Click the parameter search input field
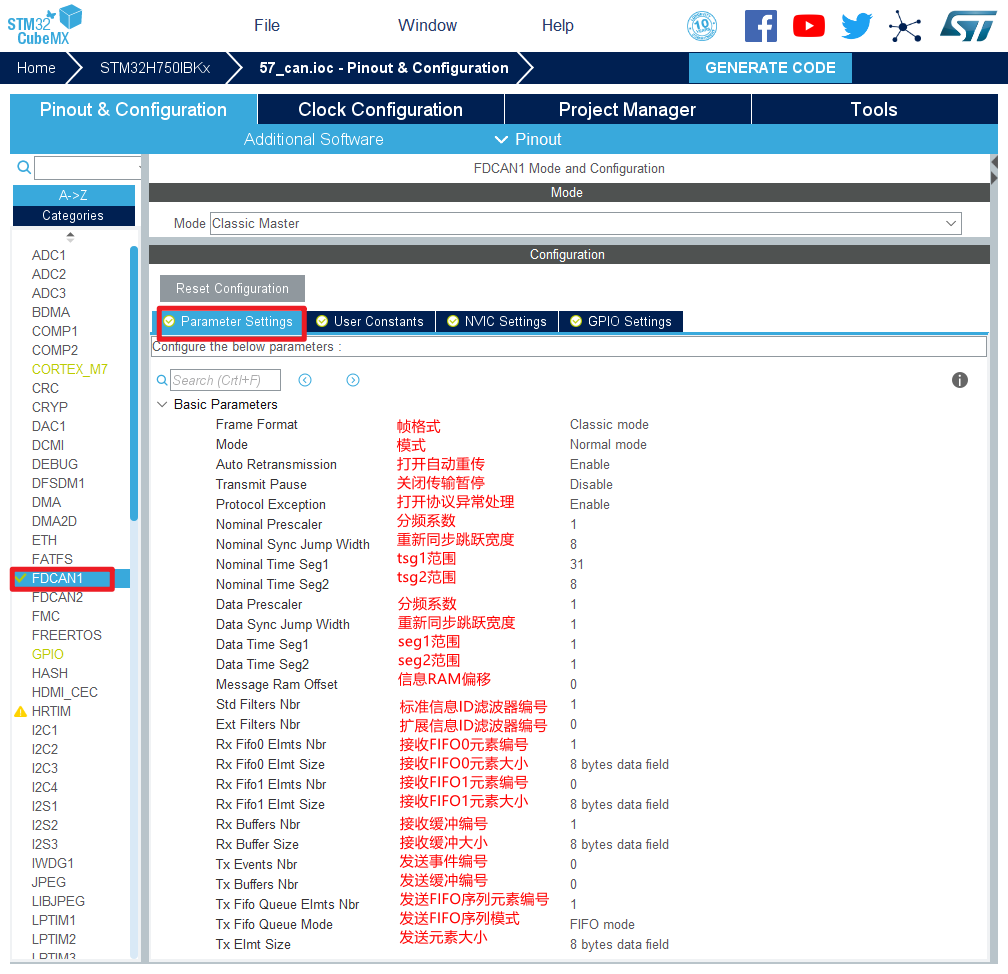This screenshot has width=1008, height=974. pyautogui.click(x=225, y=380)
